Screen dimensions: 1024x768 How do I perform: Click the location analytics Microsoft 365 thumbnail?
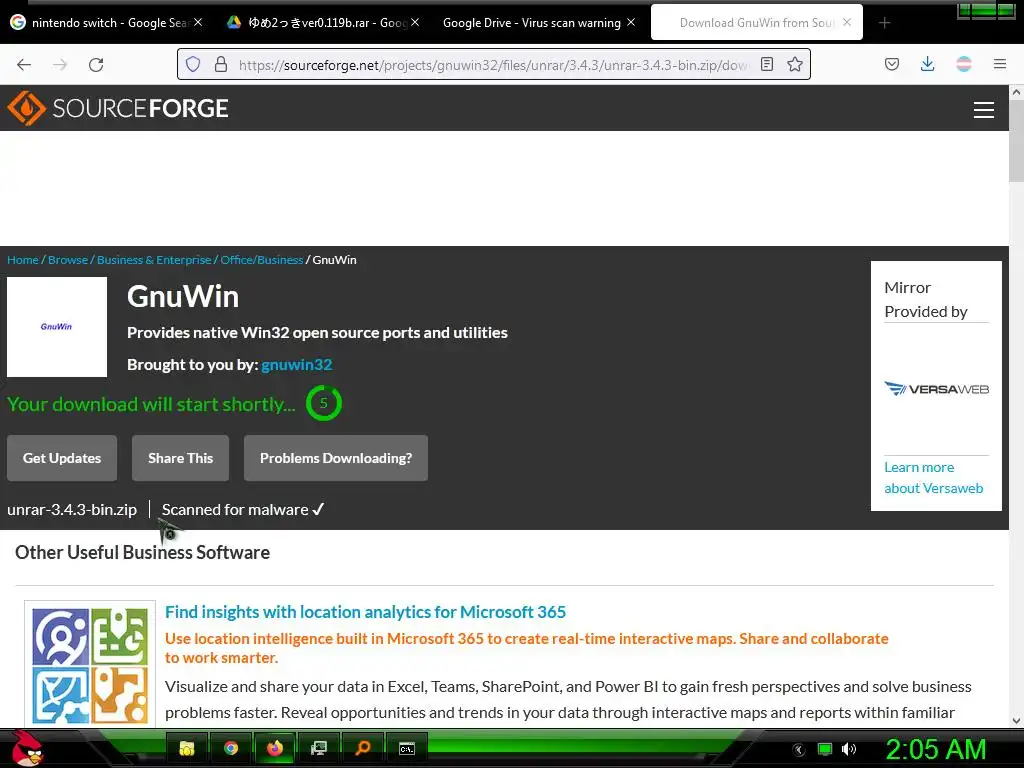click(90, 665)
